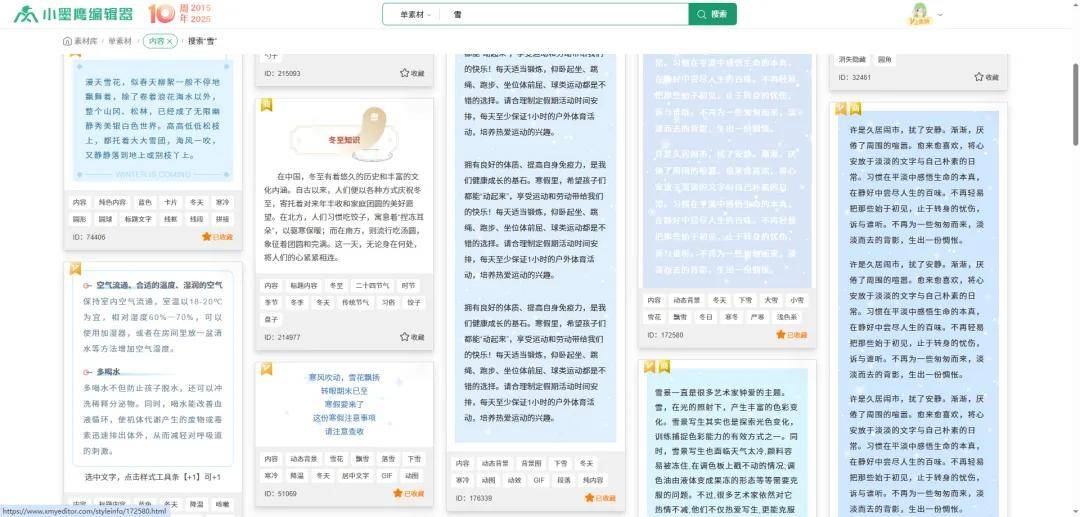Click the green search button

712,14
